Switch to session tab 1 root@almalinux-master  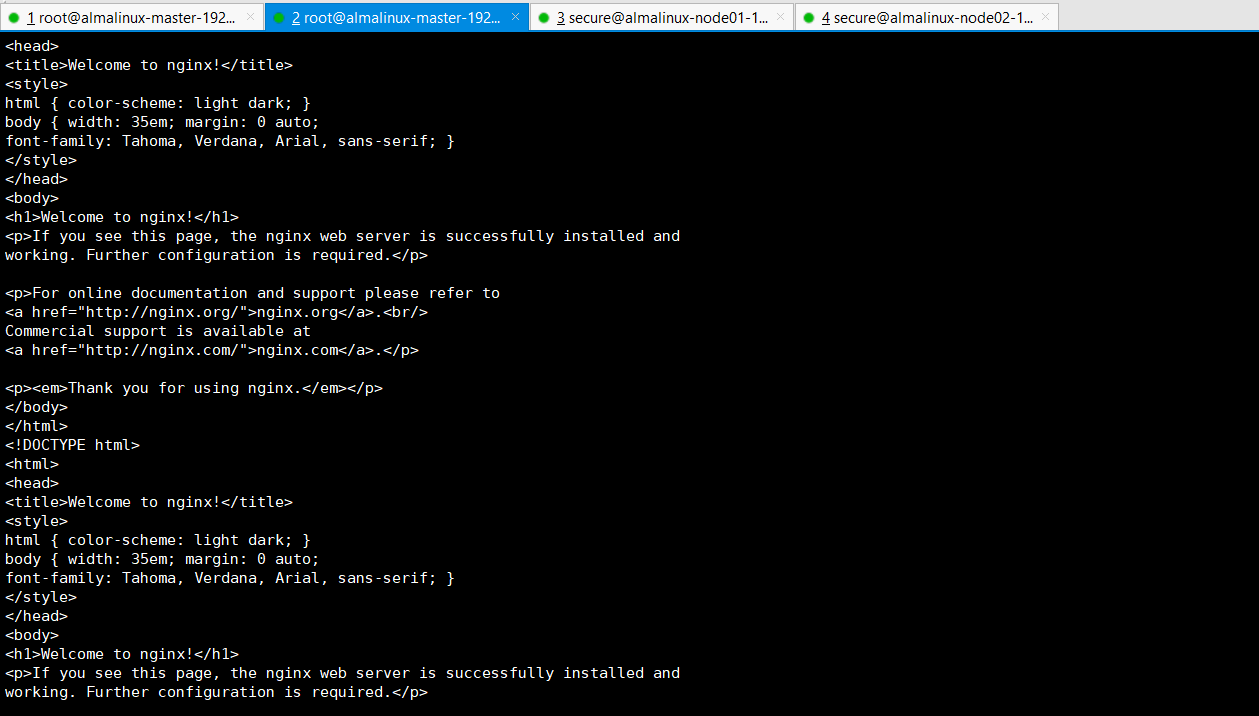pos(132,17)
